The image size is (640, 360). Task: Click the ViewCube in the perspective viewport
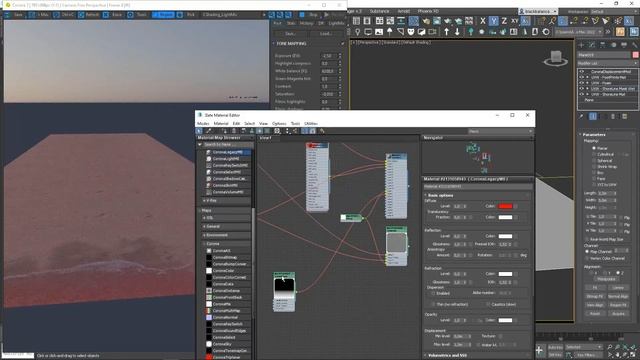pyautogui.click(x=556, y=58)
